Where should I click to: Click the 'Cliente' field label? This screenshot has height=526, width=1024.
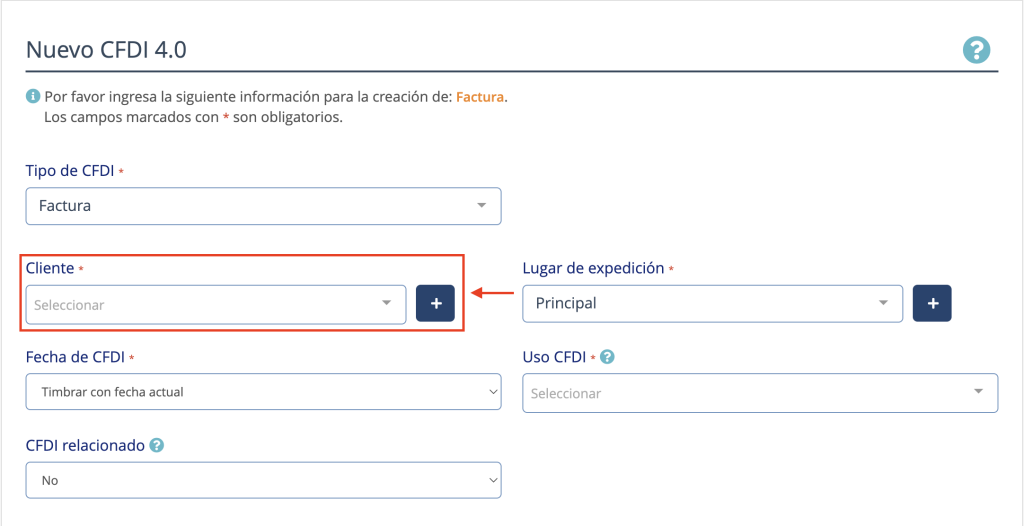point(50,269)
